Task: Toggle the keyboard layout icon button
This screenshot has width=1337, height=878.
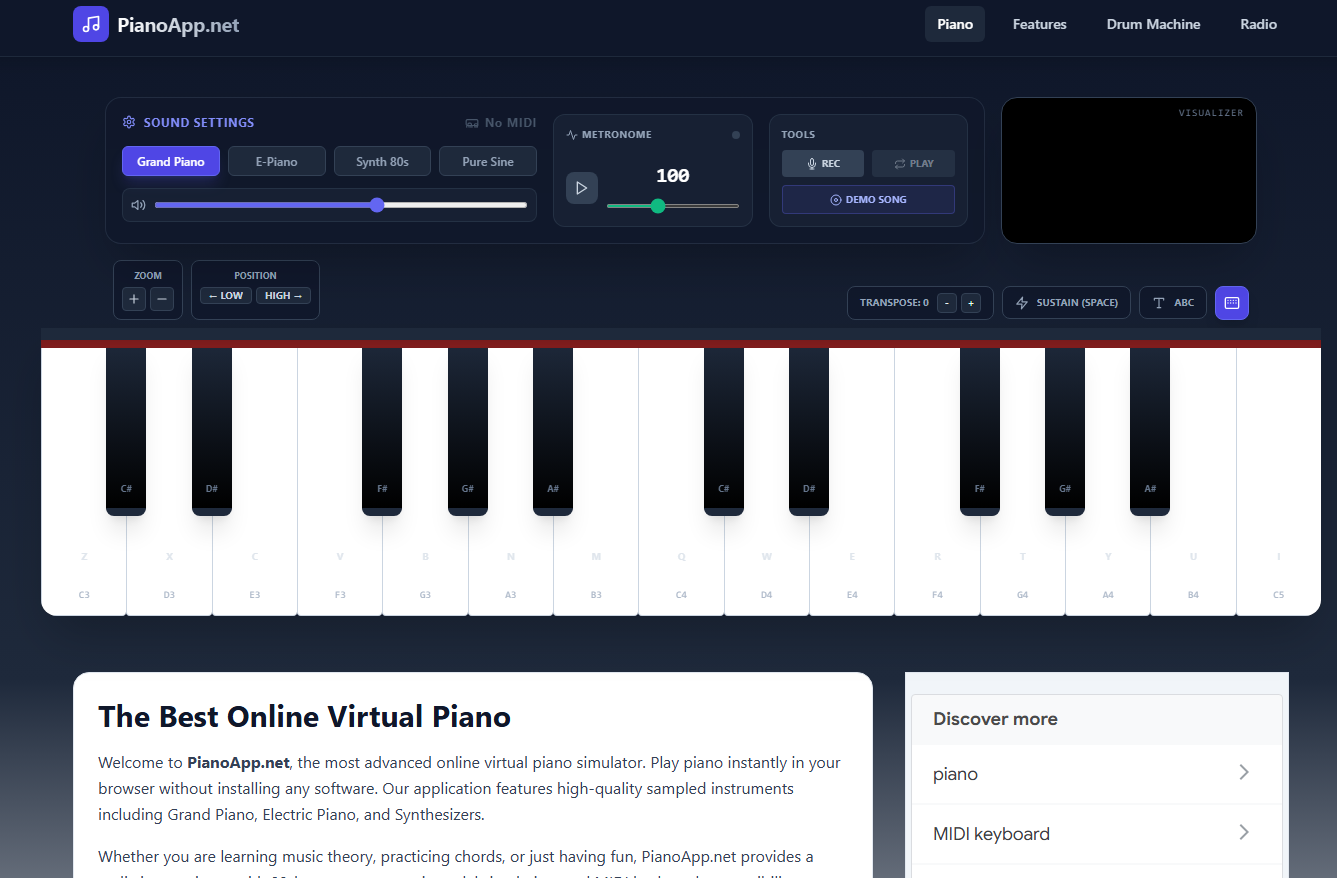Action: pyautogui.click(x=1231, y=303)
